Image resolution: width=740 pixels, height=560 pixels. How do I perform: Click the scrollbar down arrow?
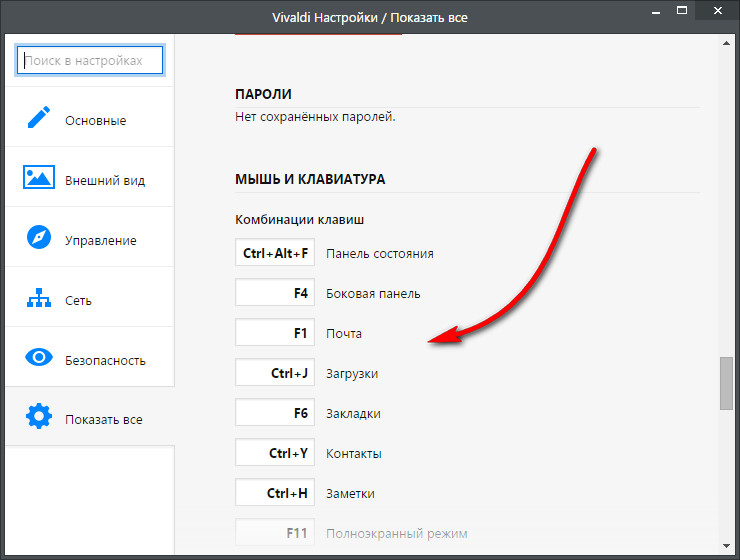click(726, 546)
